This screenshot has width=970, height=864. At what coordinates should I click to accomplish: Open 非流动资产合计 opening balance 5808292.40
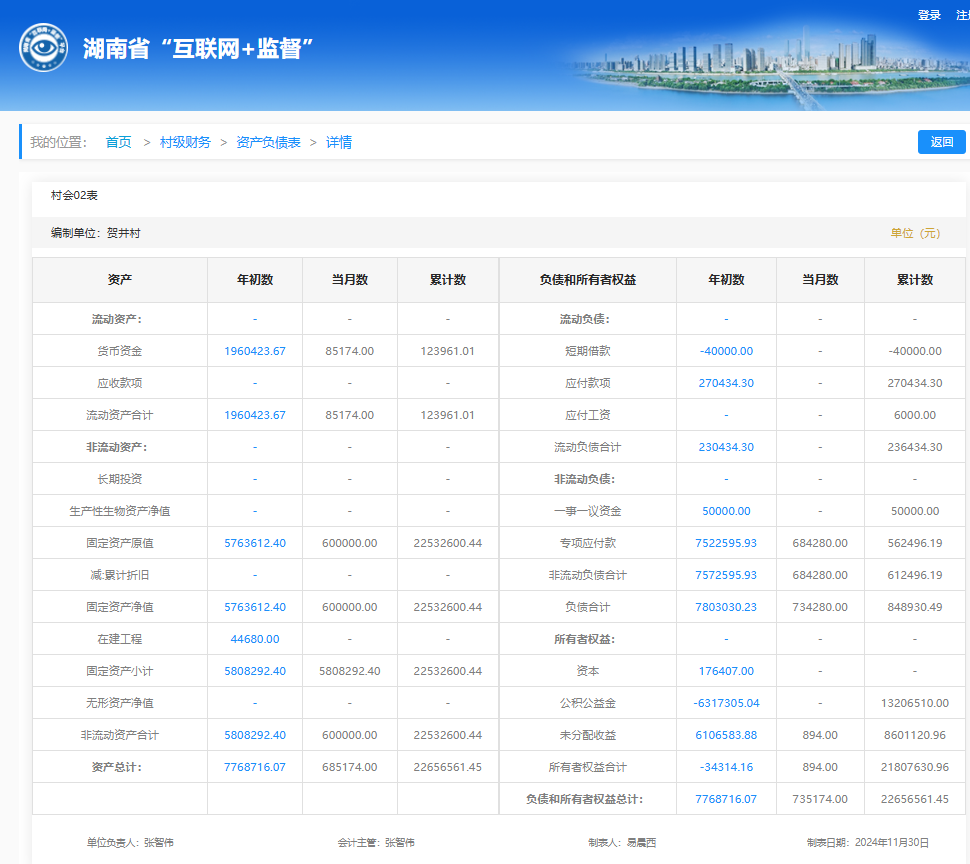tap(255, 735)
